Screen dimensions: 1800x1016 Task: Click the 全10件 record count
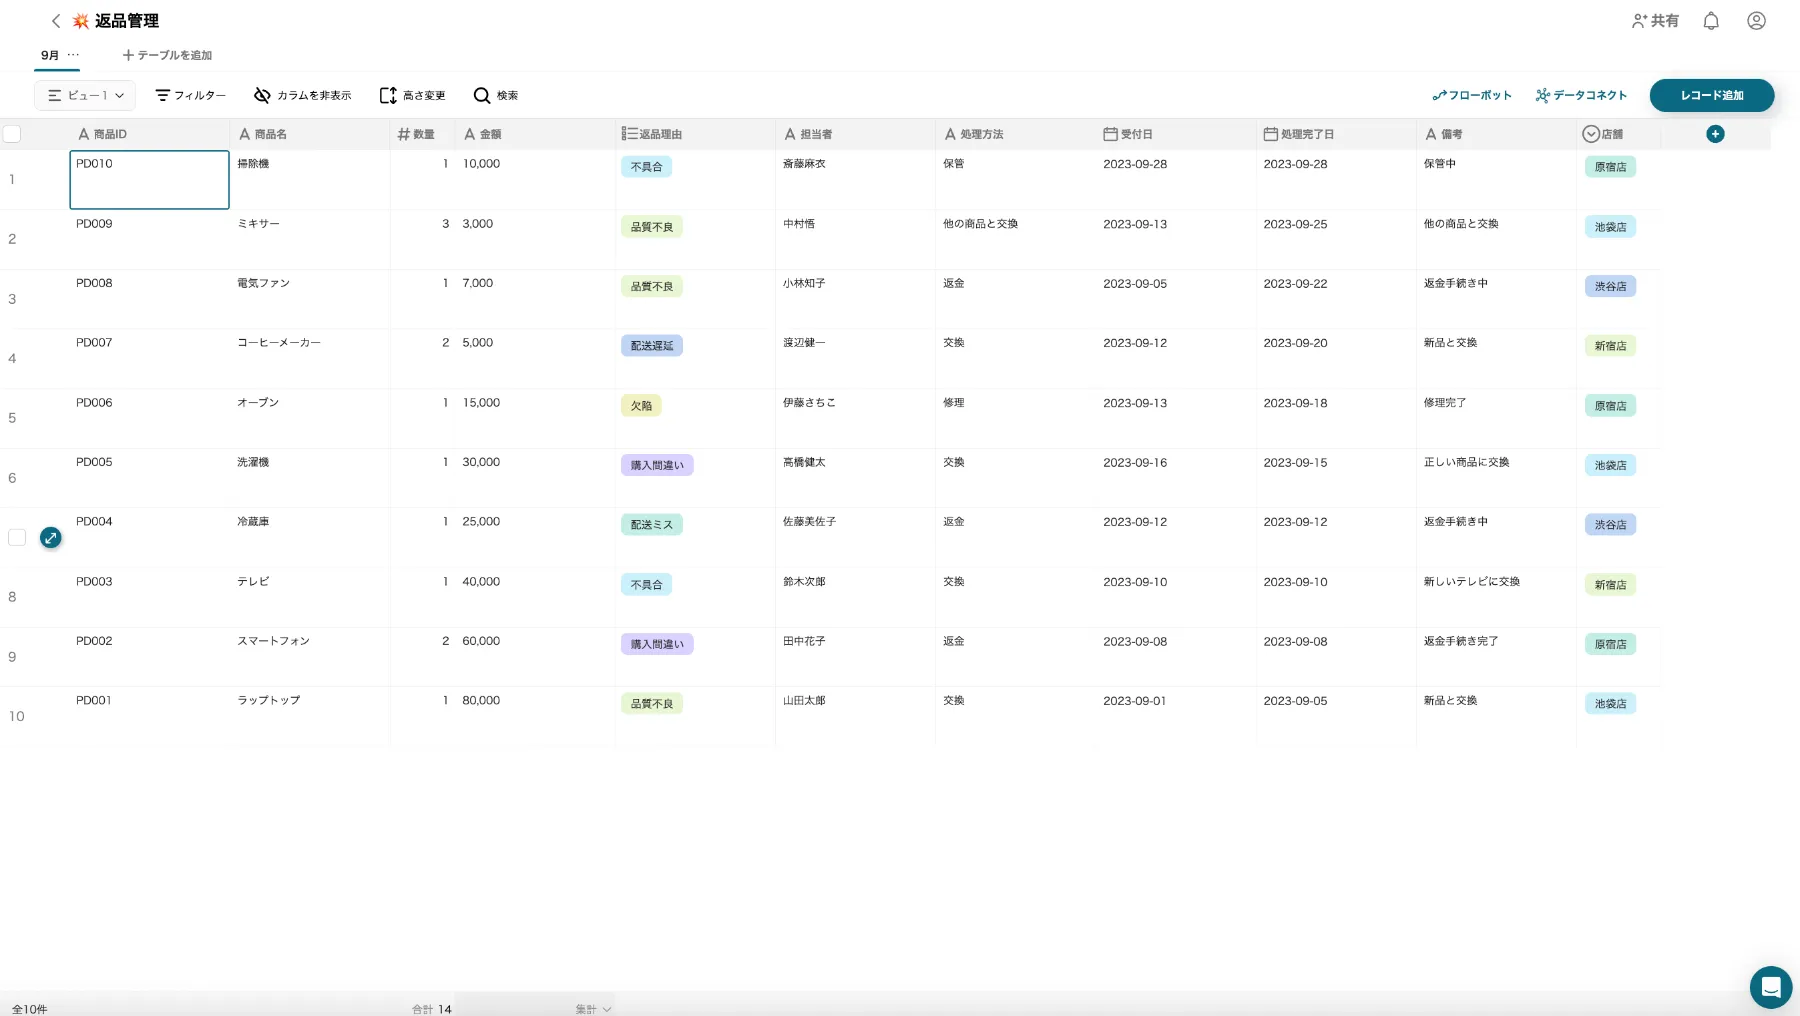[30, 1009]
